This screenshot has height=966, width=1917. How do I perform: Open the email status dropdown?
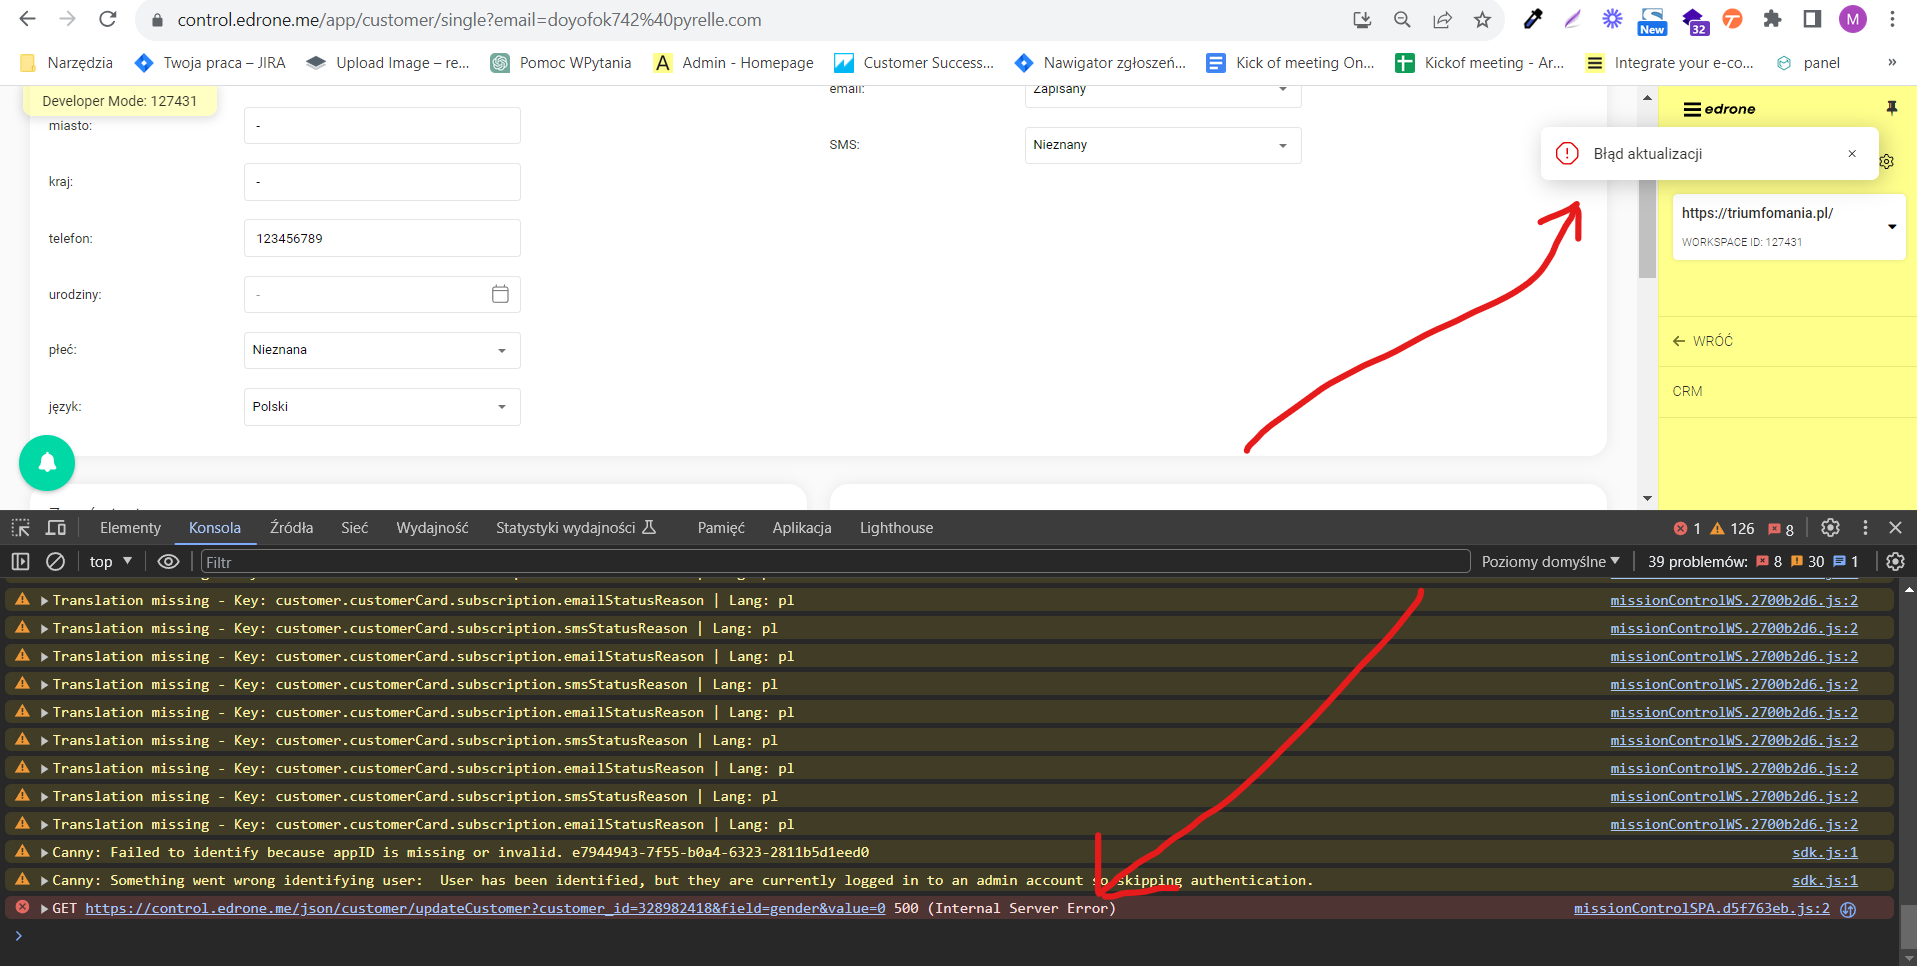1163,96
